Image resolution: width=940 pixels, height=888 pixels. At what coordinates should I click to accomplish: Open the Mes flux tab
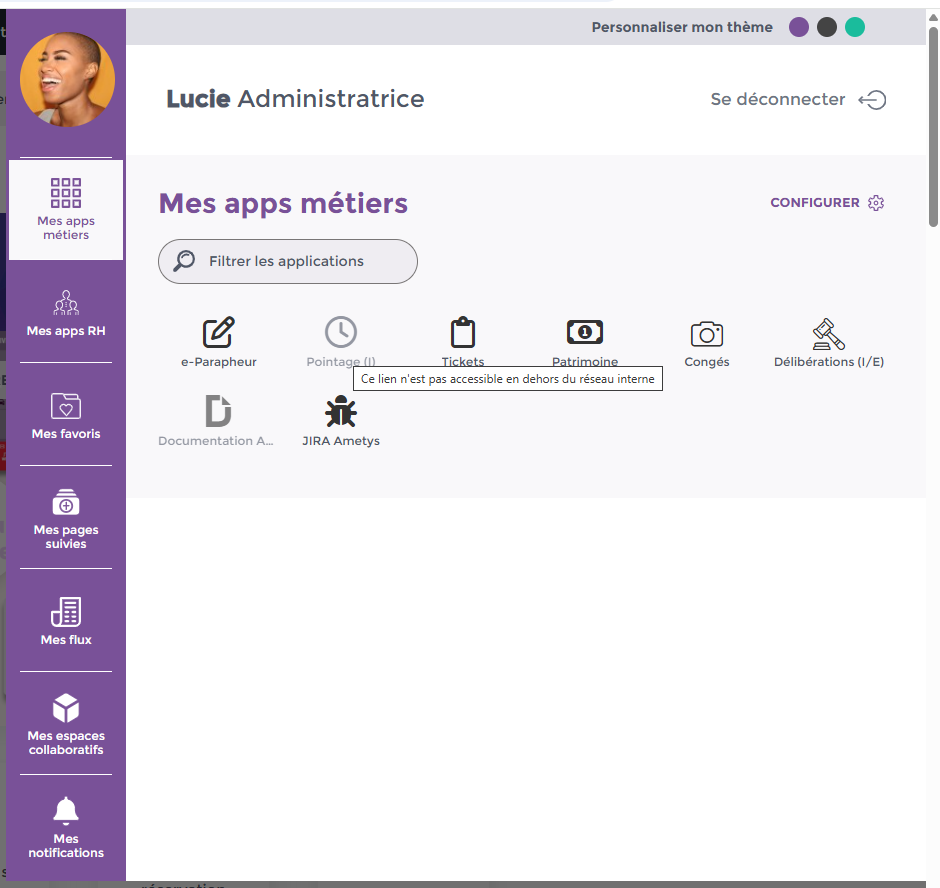click(66, 621)
